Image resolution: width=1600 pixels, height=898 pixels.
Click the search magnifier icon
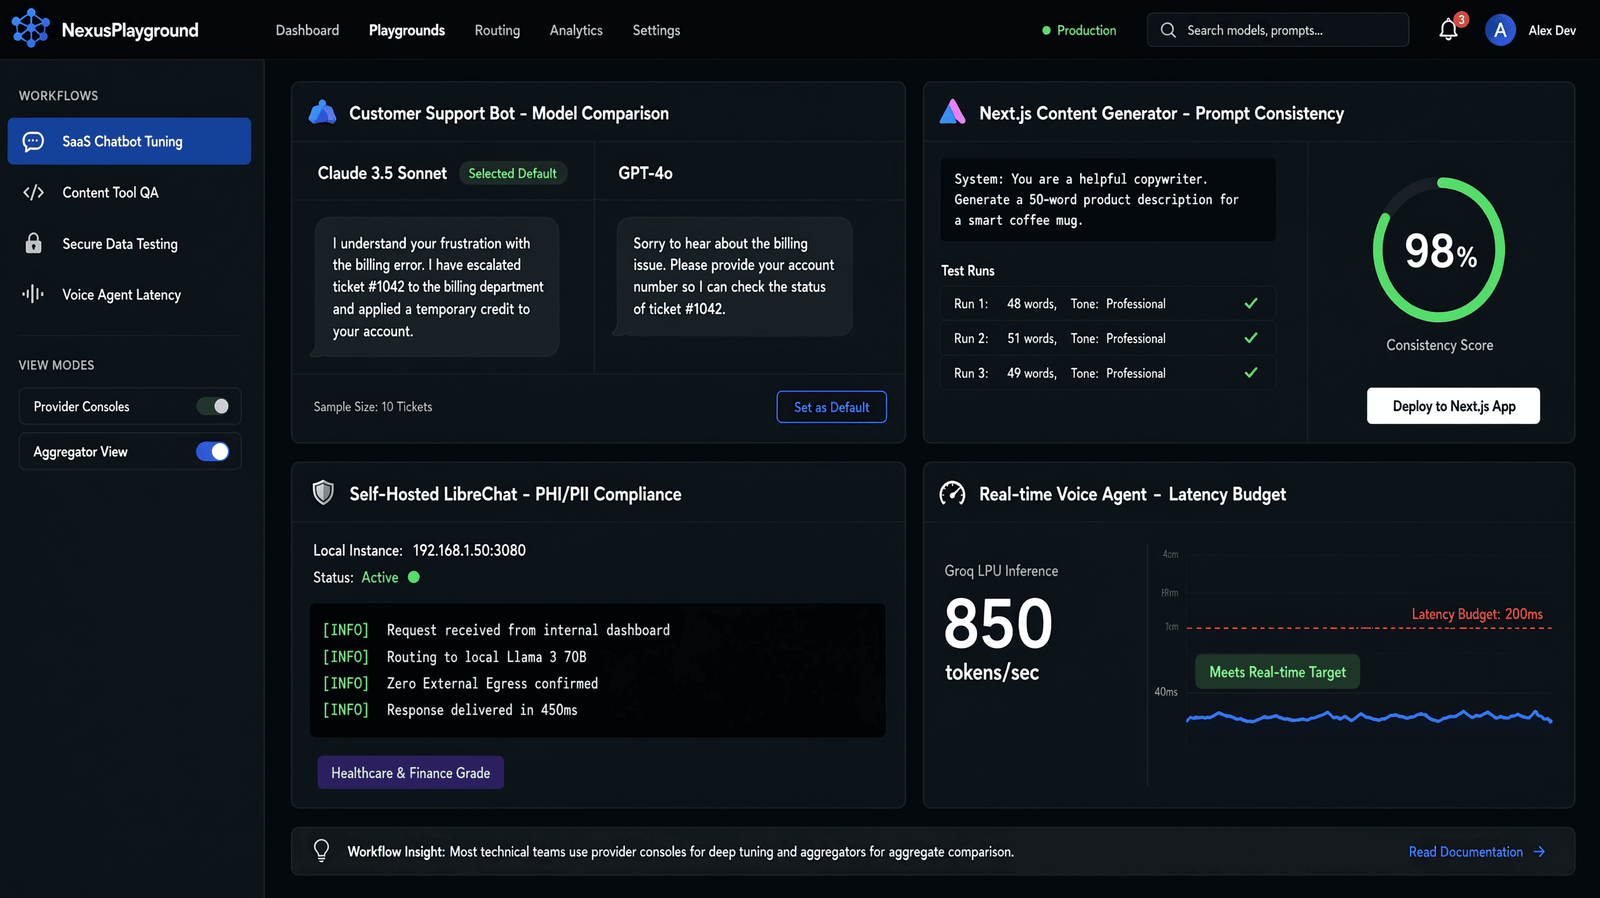point(1168,30)
